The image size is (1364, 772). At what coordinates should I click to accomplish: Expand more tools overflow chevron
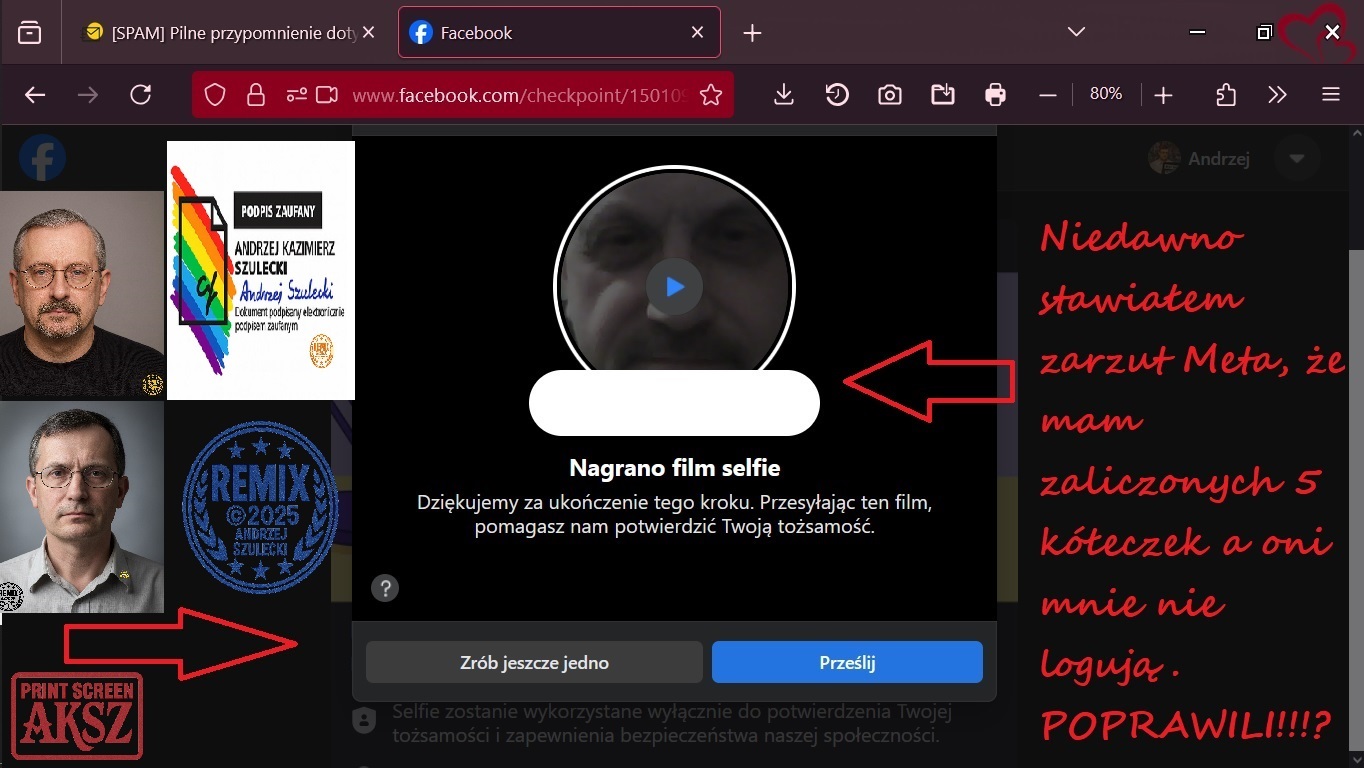coord(1277,95)
